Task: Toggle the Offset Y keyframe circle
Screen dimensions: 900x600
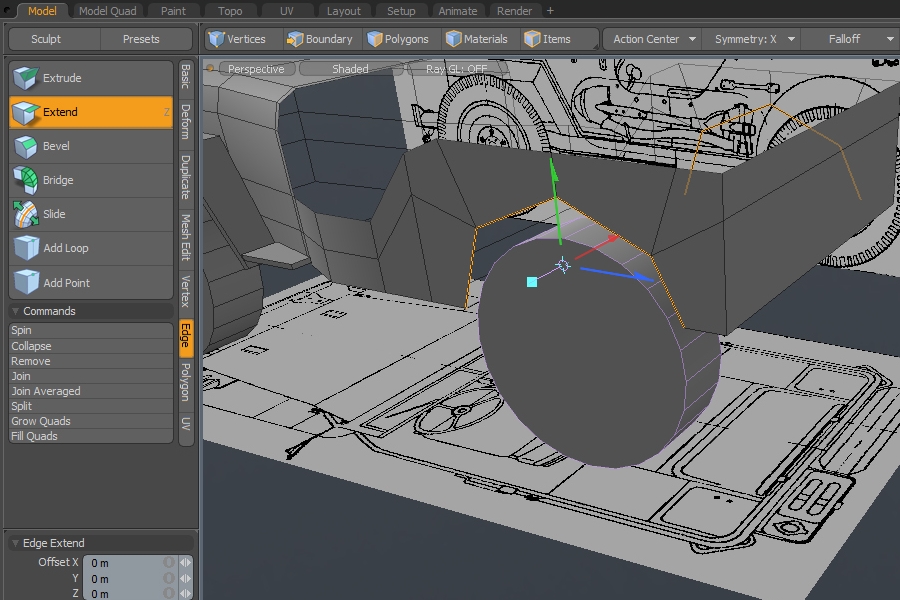Action: [x=169, y=578]
